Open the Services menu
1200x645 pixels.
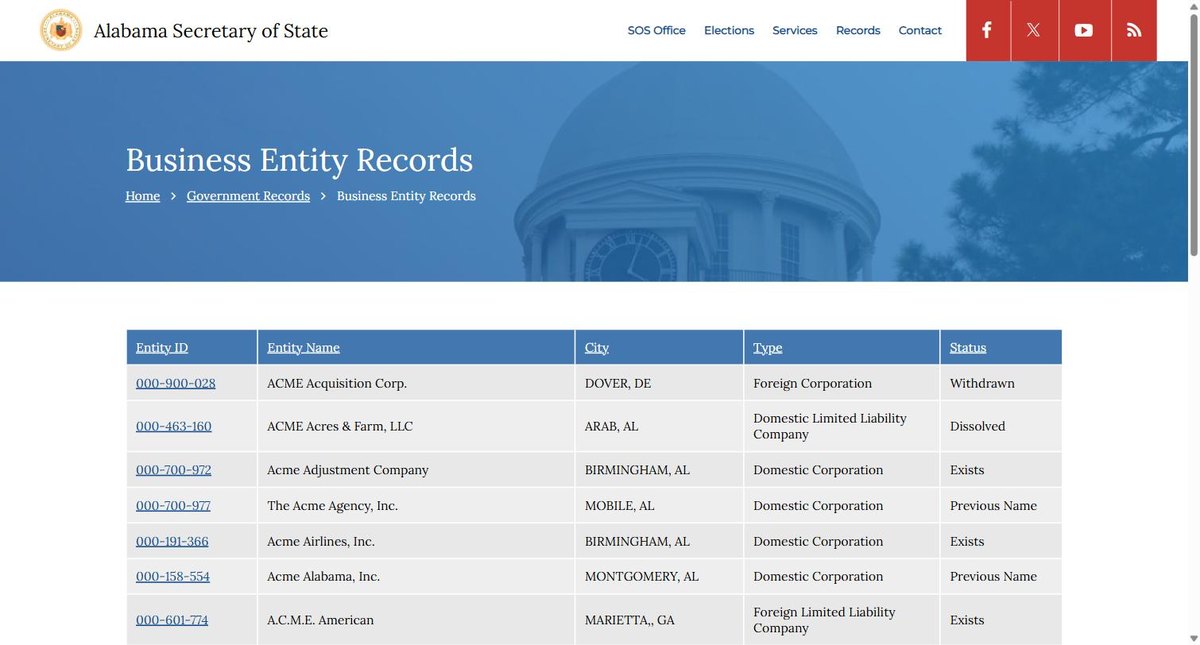[795, 30]
